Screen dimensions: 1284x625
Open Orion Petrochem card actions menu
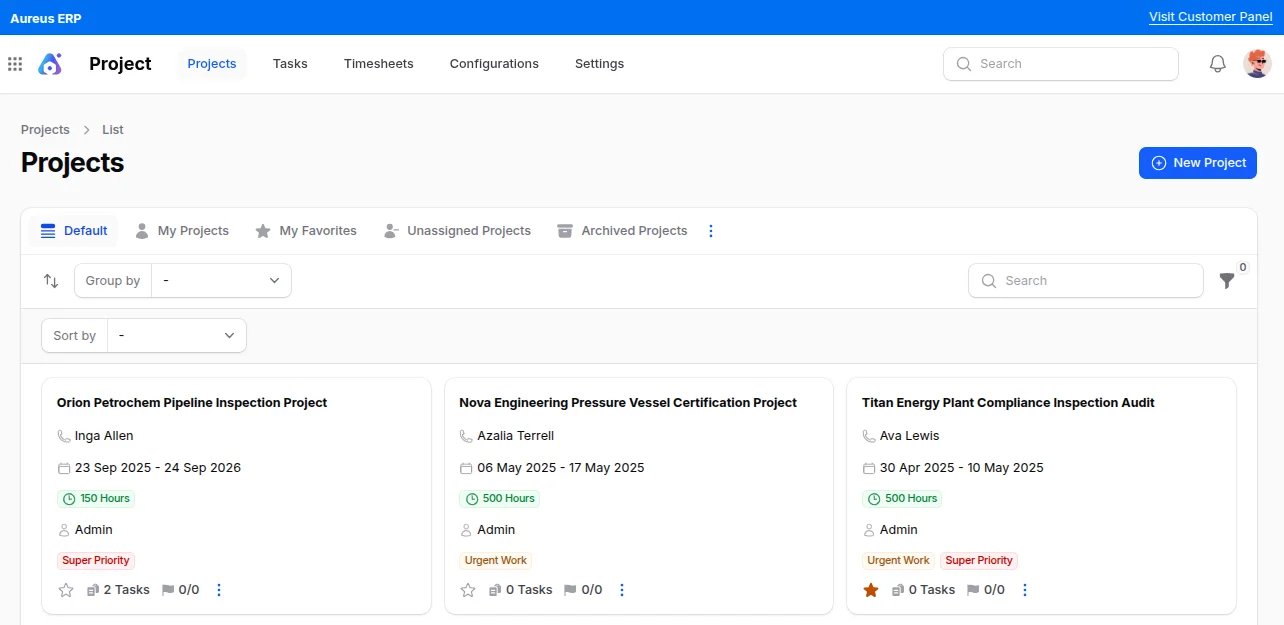tap(219, 590)
